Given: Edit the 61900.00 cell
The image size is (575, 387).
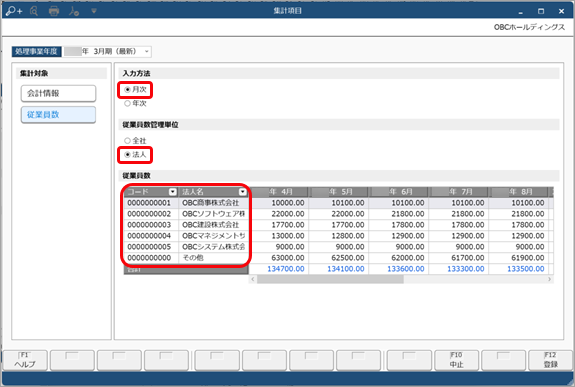Looking at the screenshot, I should click(519, 258).
